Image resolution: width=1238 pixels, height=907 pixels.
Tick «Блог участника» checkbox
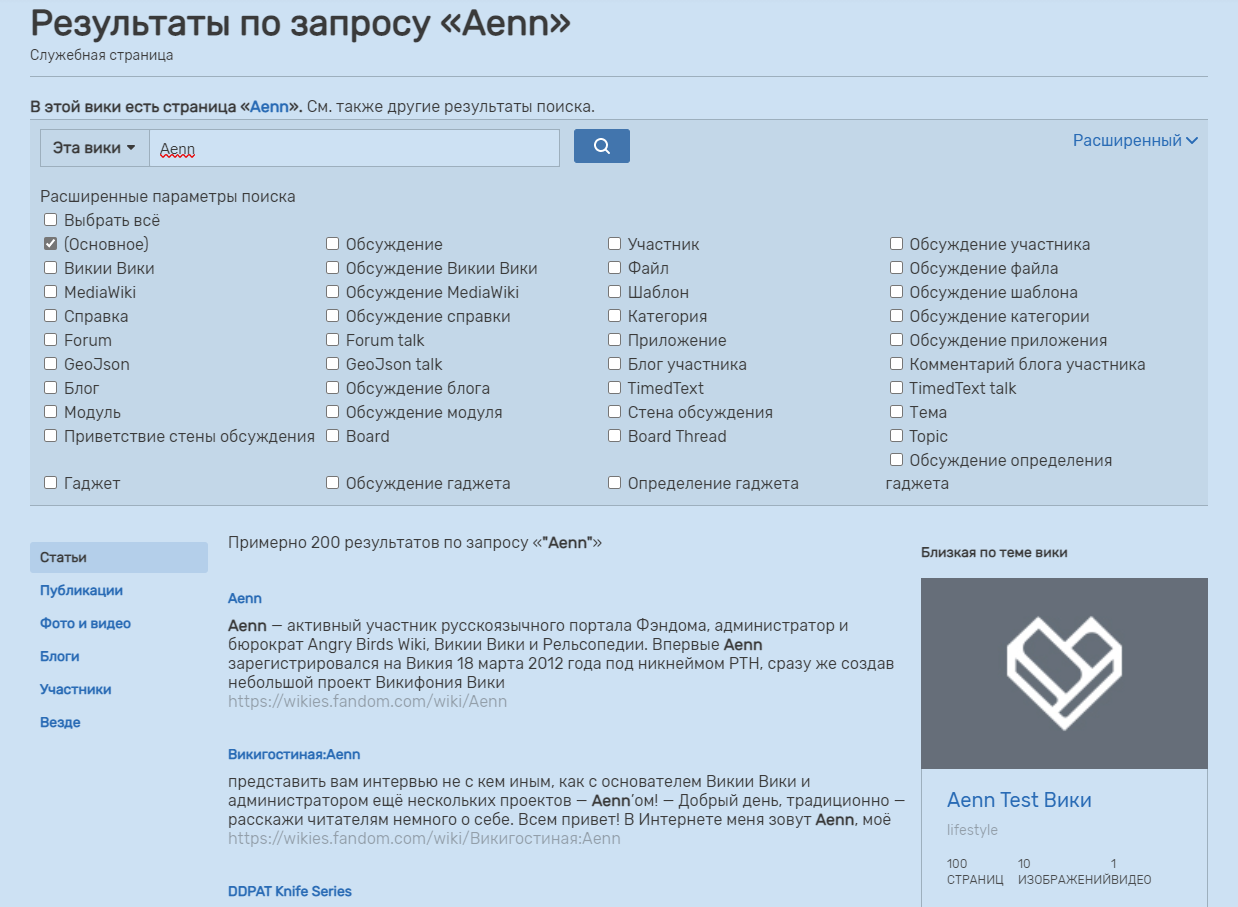coord(614,364)
